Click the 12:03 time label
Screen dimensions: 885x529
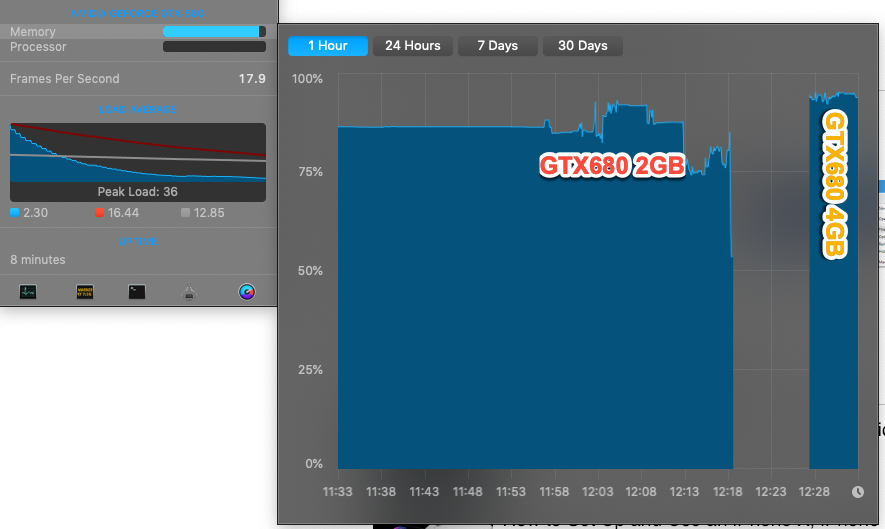[598, 492]
